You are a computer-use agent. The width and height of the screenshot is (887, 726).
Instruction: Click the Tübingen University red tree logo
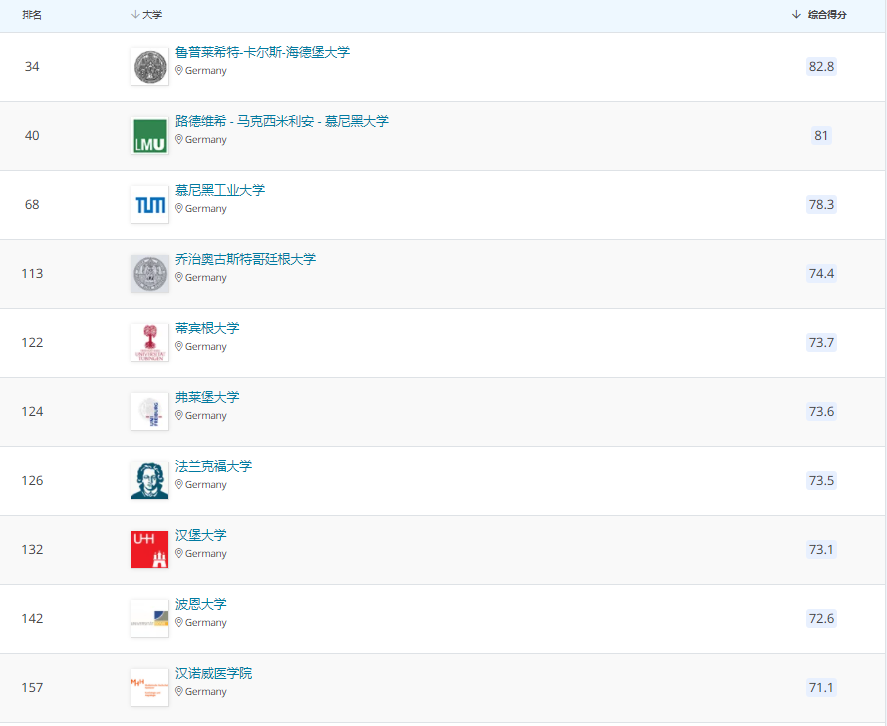(149, 343)
